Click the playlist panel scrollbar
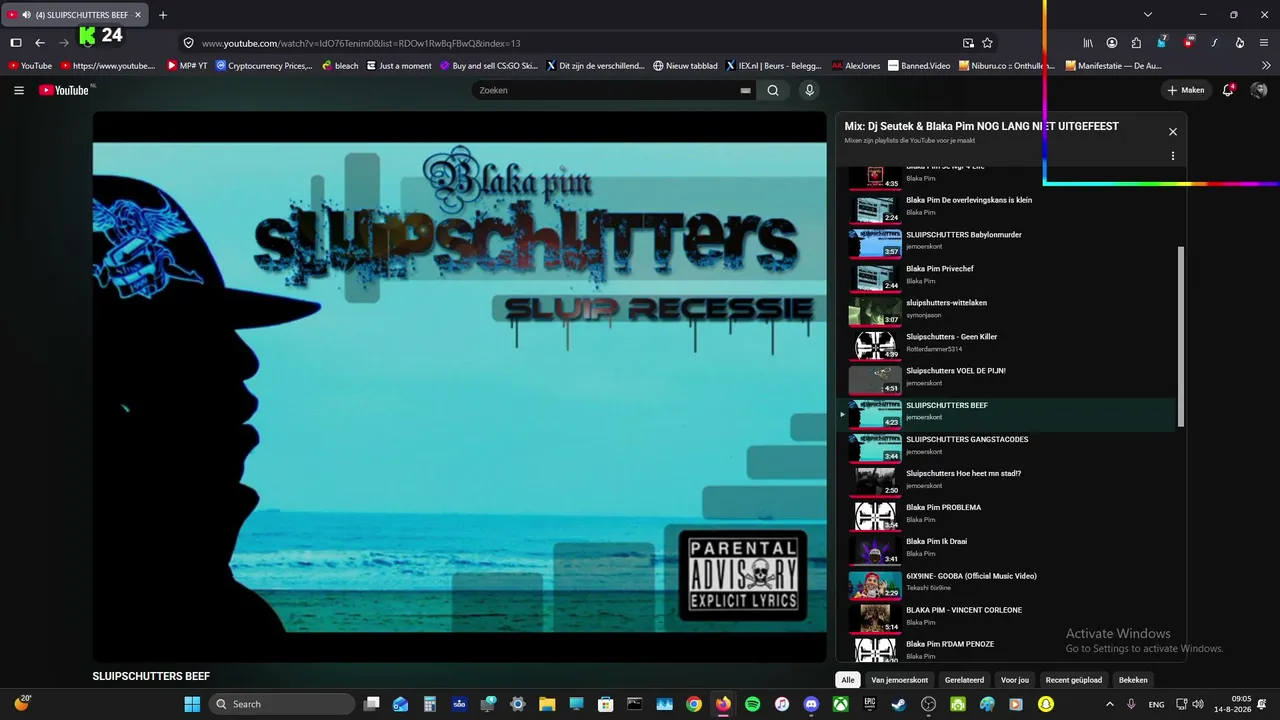Viewport: 1280px width, 720px height. tap(1181, 335)
